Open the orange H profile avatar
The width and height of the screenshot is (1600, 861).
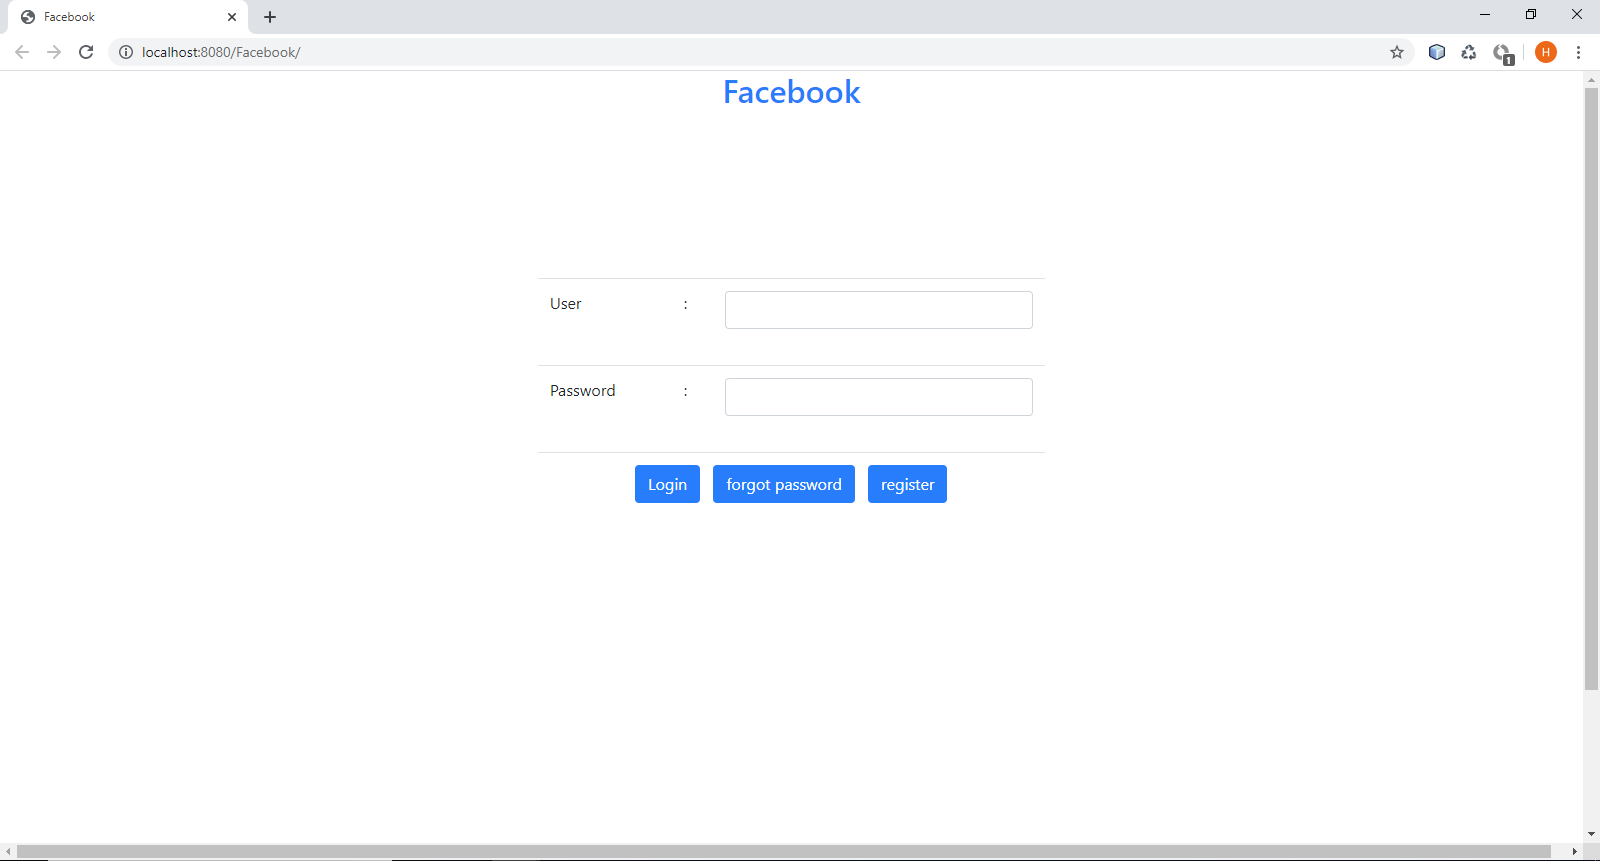pos(1546,52)
